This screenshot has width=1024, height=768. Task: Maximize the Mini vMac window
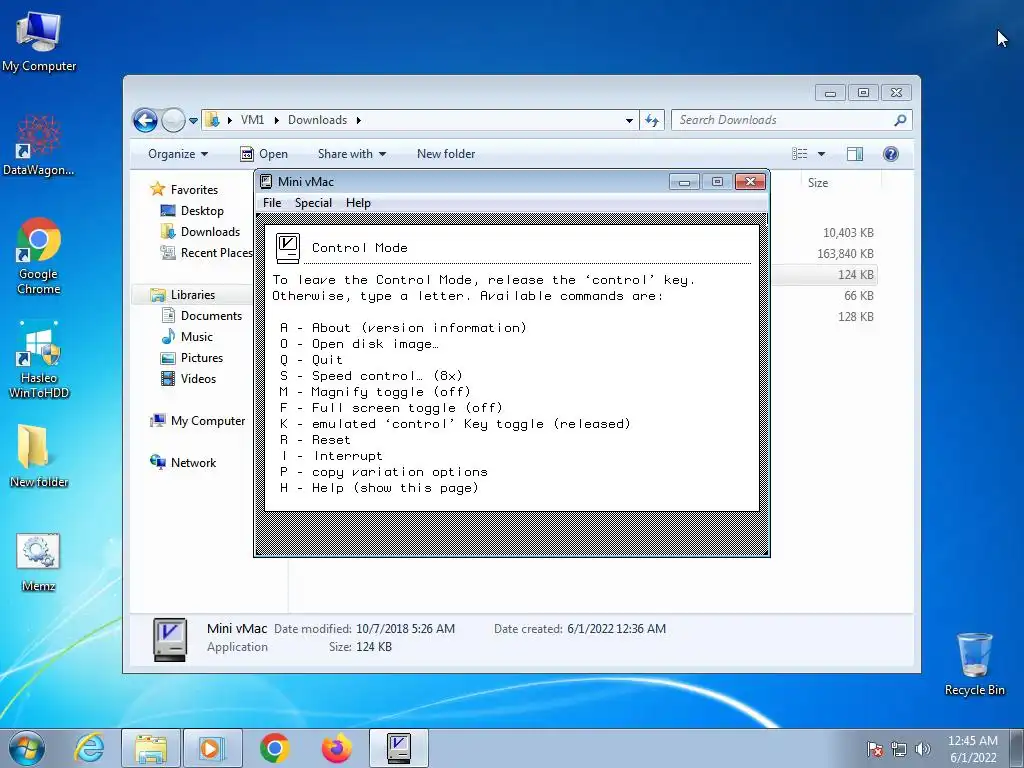717,182
